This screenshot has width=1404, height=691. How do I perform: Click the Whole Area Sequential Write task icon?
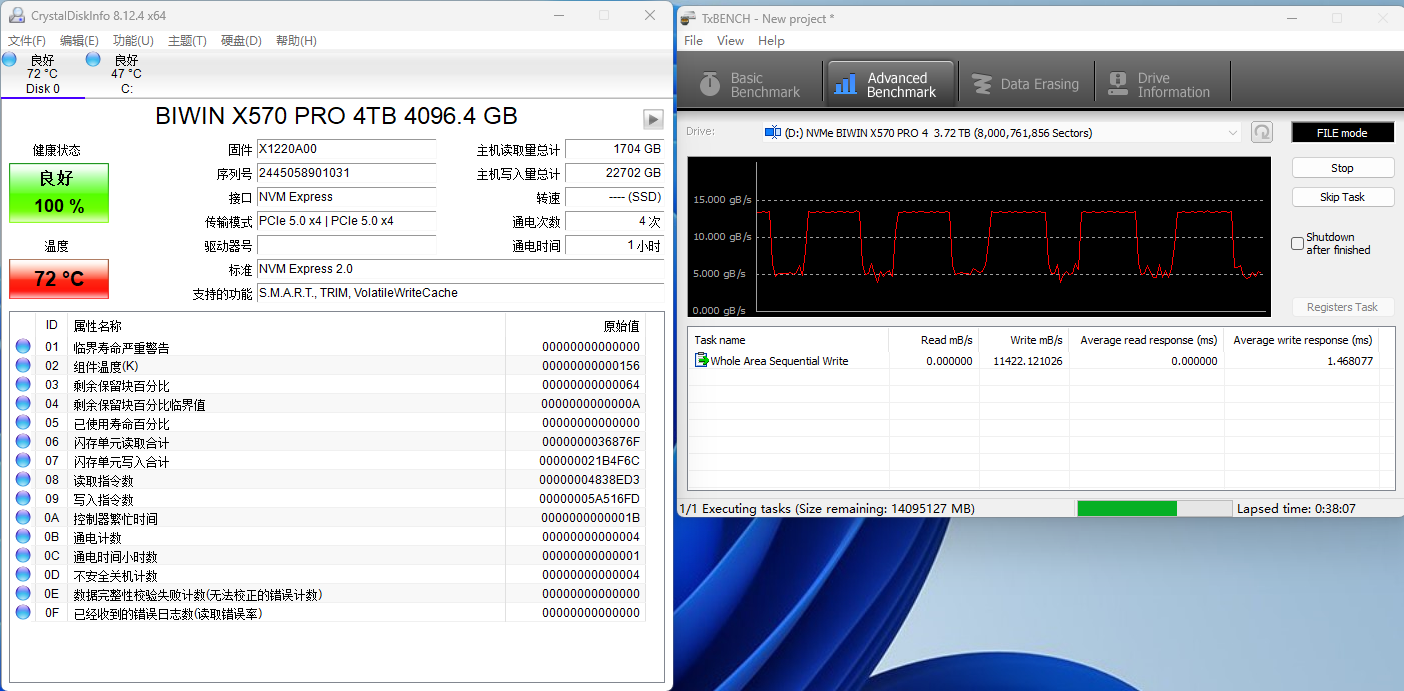(x=701, y=361)
